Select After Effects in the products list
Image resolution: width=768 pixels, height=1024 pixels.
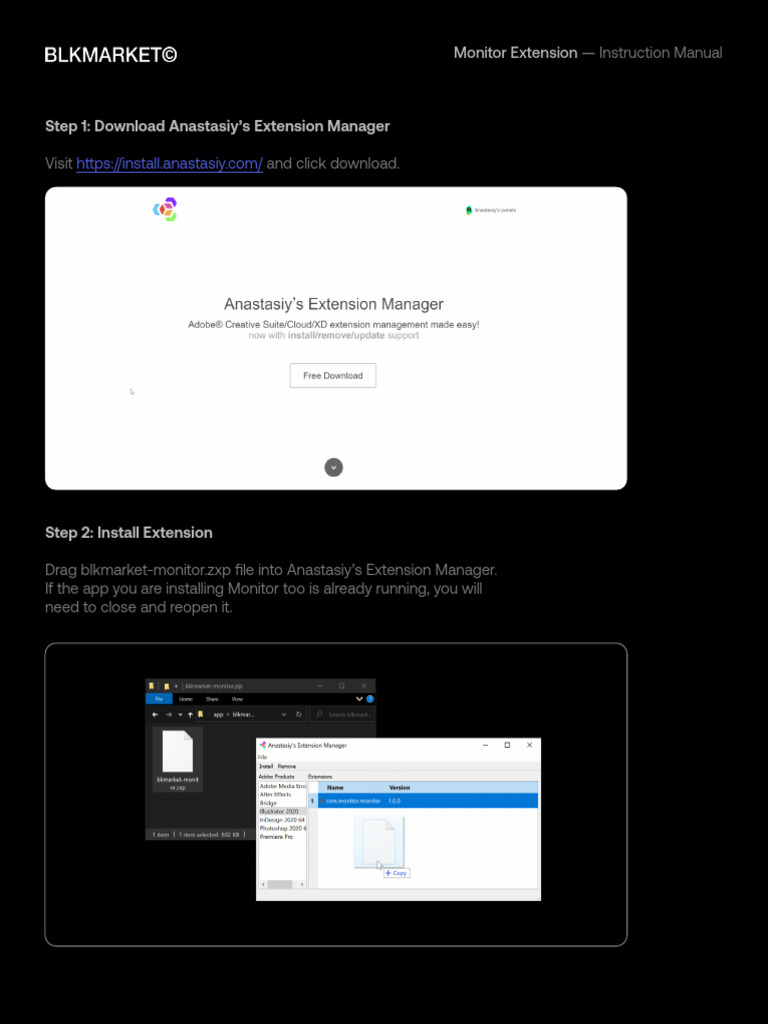[x=283, y=795]
